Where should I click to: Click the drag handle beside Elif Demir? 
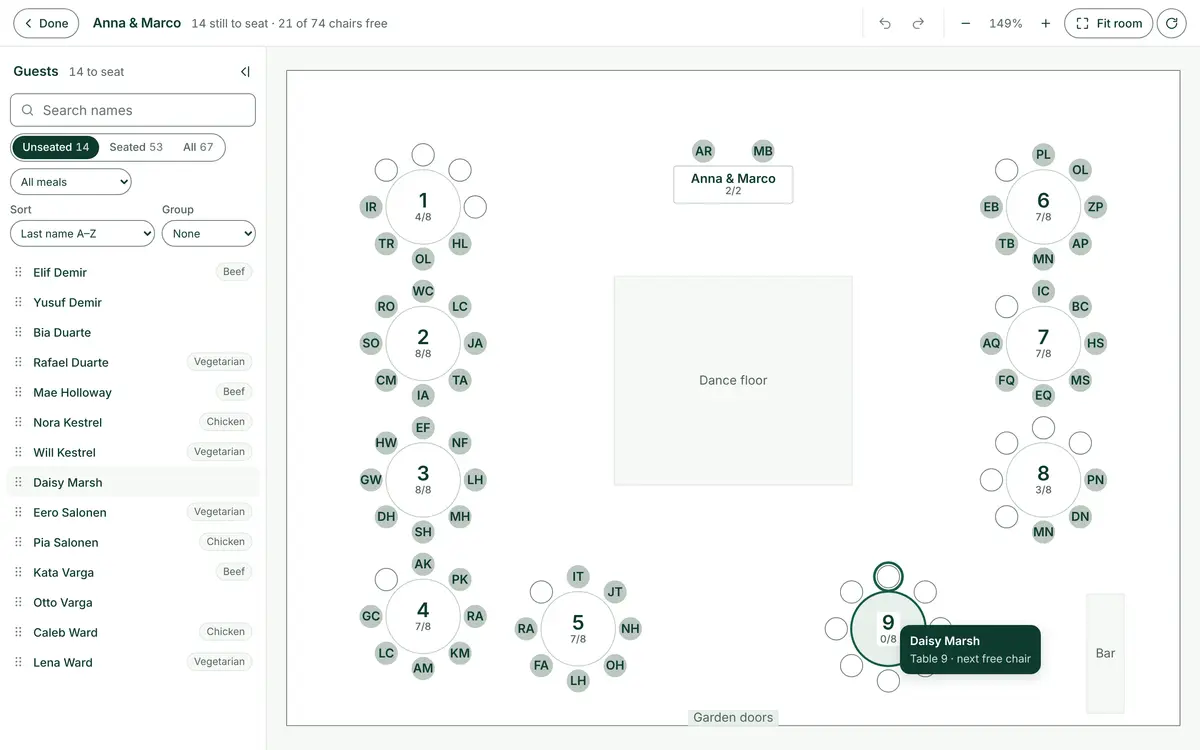[18, 272]
